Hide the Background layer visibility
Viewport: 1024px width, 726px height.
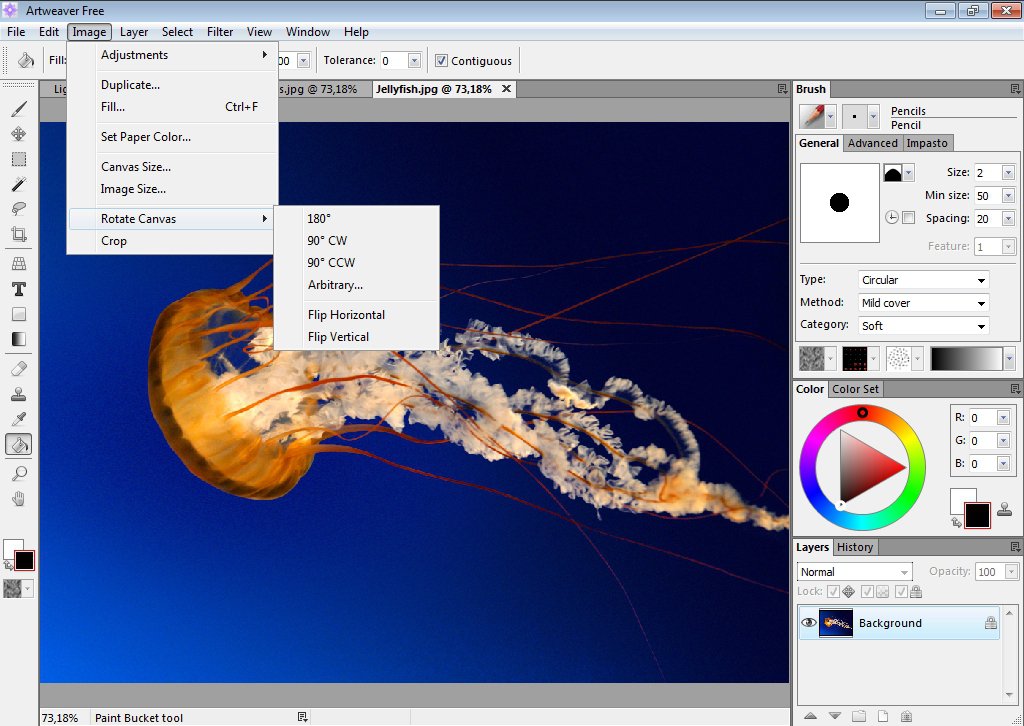pos(808,622)
